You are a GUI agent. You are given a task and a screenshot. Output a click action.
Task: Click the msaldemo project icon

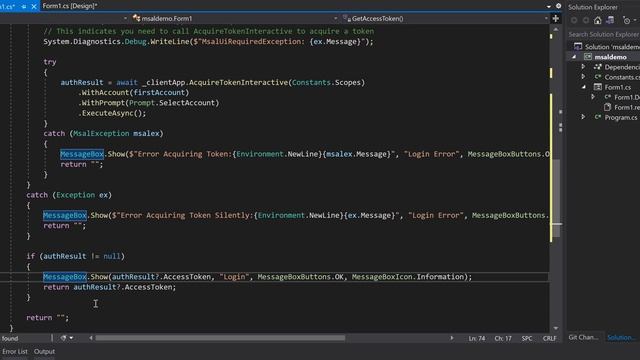(x=588, y=57)
